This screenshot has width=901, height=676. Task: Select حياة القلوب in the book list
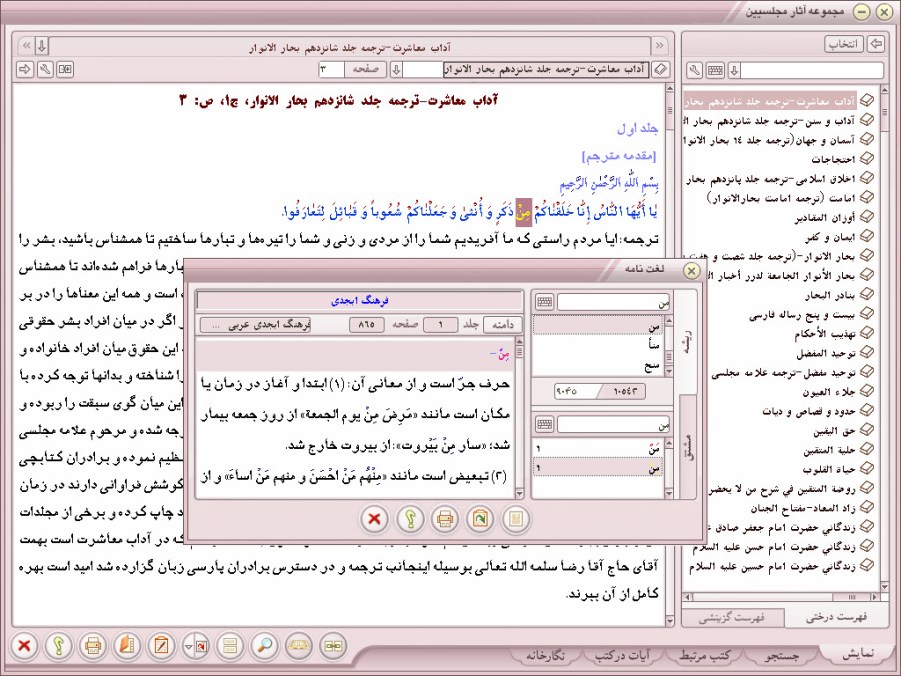point(829,470)
